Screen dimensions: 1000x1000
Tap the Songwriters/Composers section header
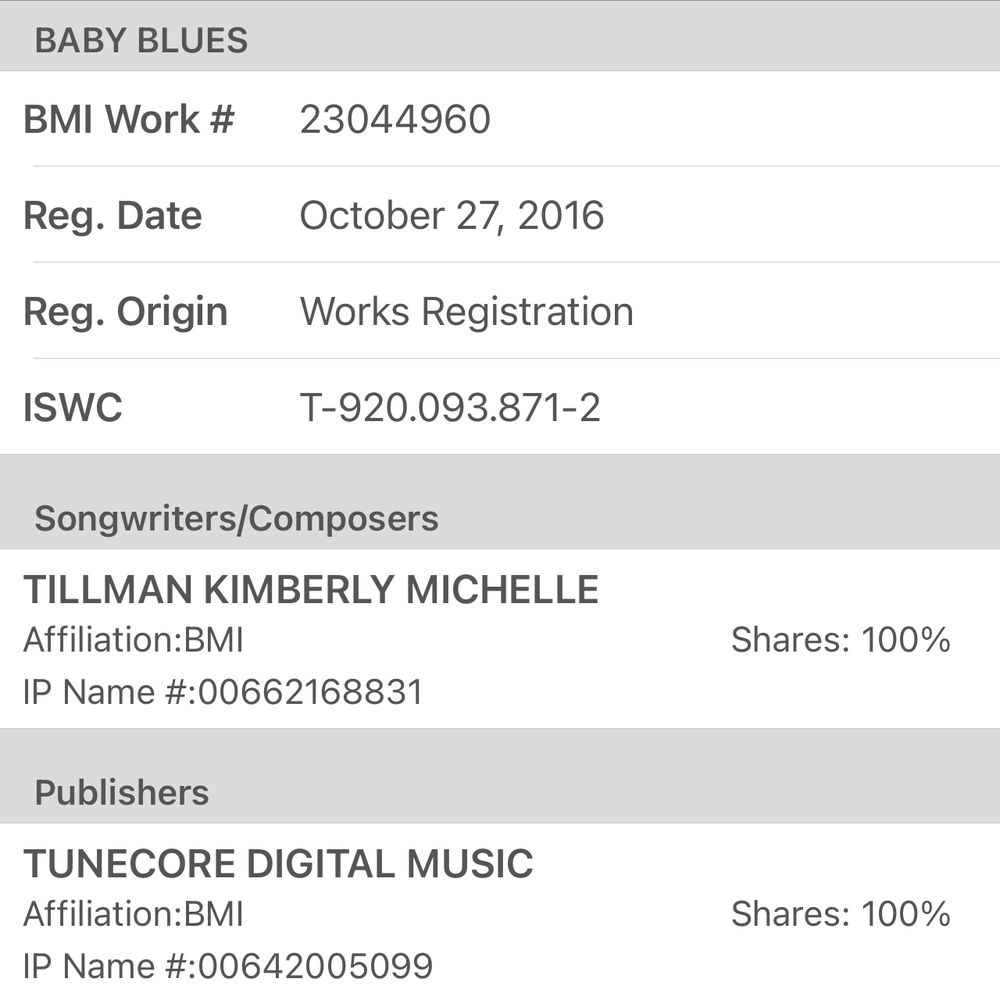(x=236, y=519)
